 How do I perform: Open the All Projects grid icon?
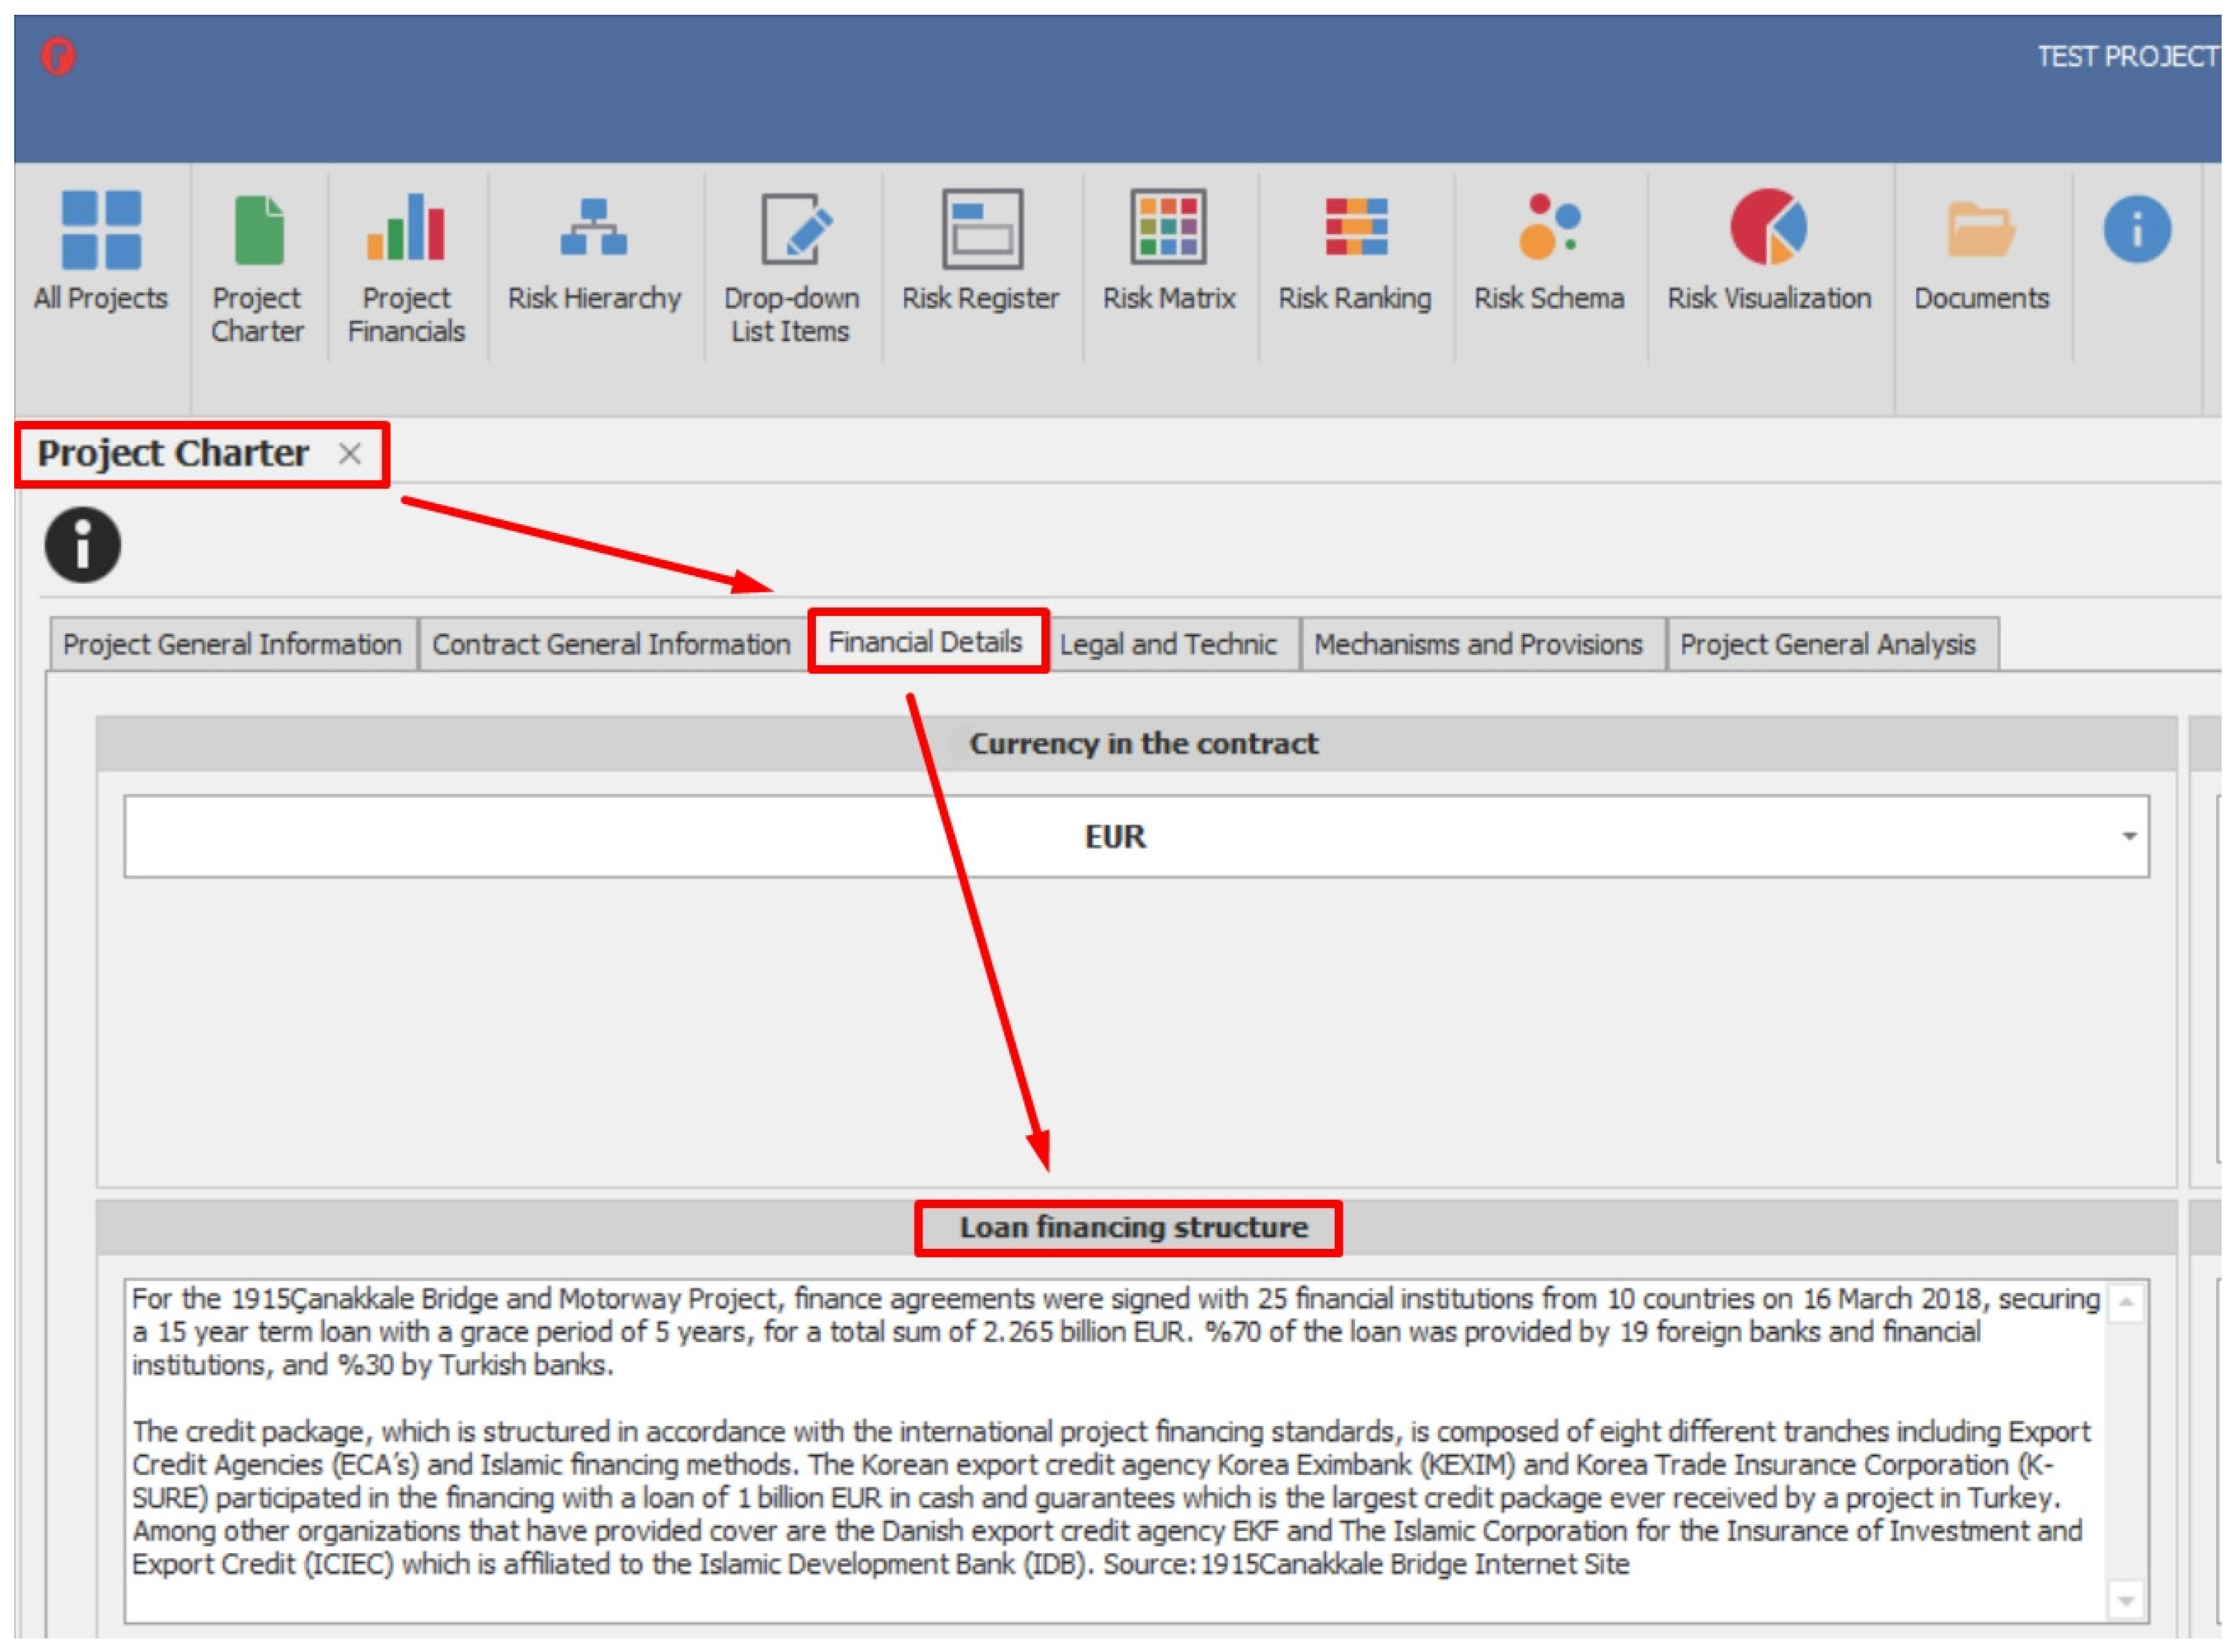tap(101, 231)
